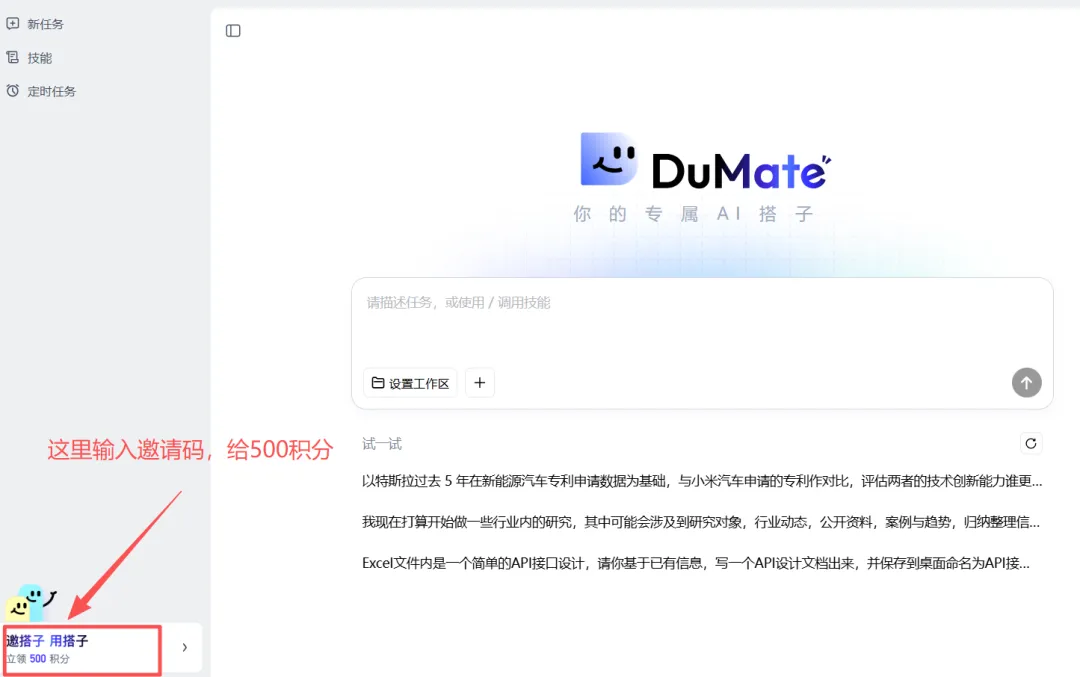
Task: Click the 你的专属AI搭子 tagline
Action: (x=693, y=214)
